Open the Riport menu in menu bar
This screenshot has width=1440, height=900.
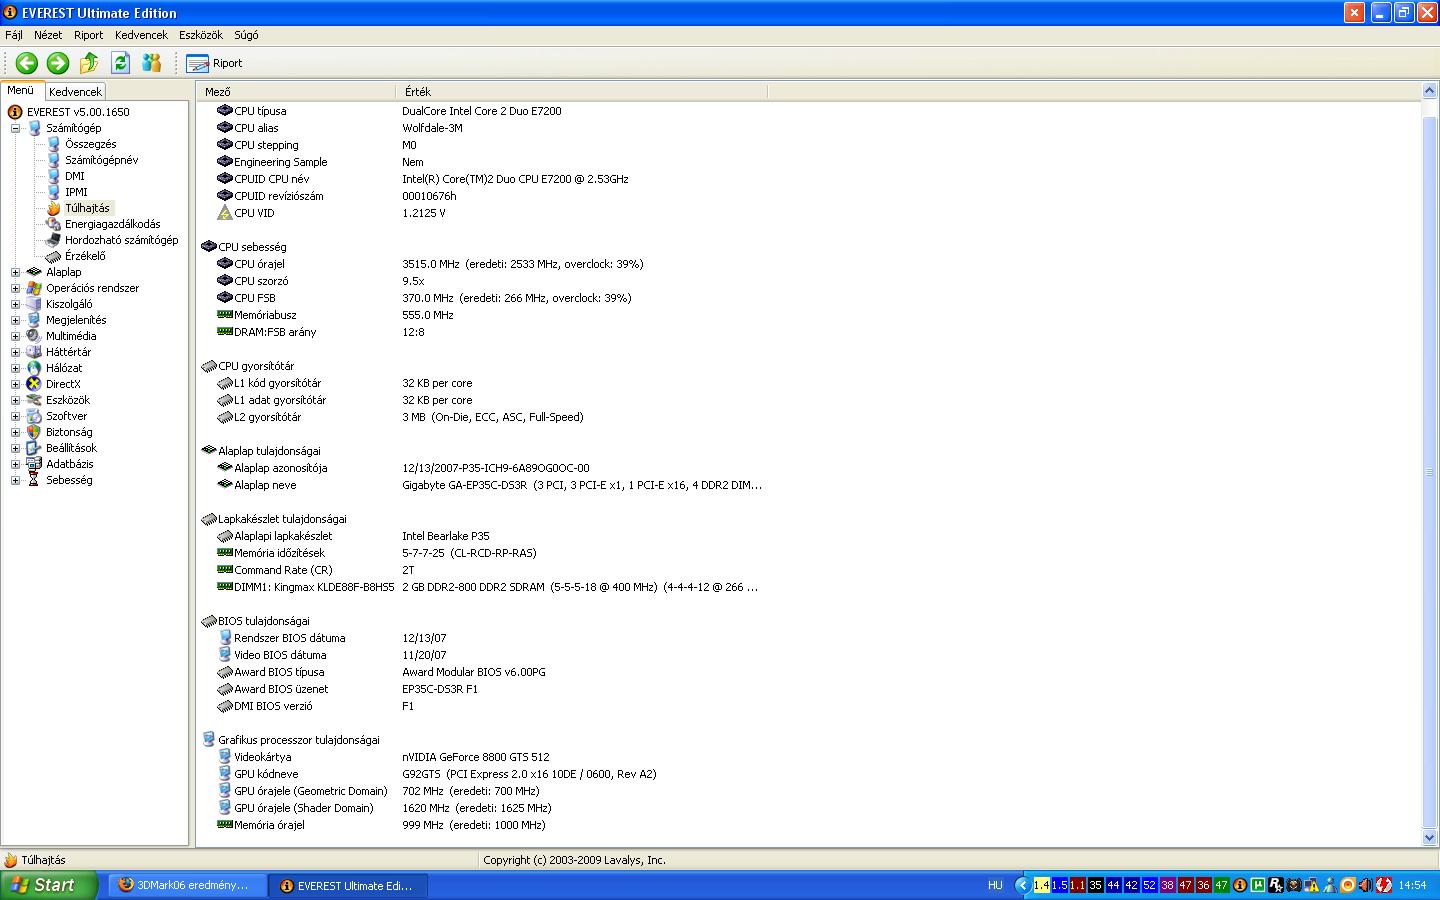(89, 35)
